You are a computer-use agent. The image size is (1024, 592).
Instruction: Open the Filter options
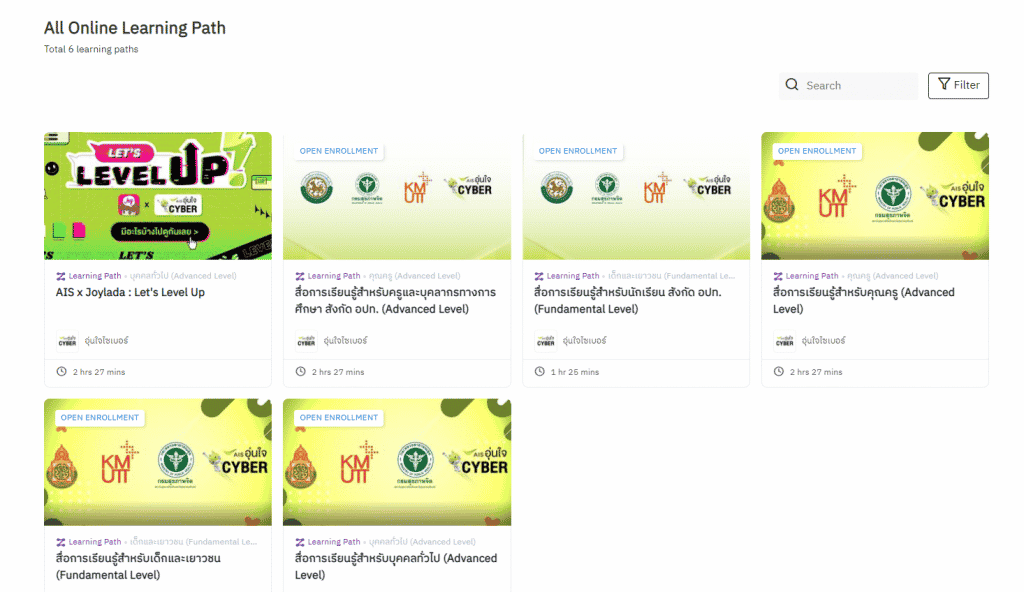[958, 86]
